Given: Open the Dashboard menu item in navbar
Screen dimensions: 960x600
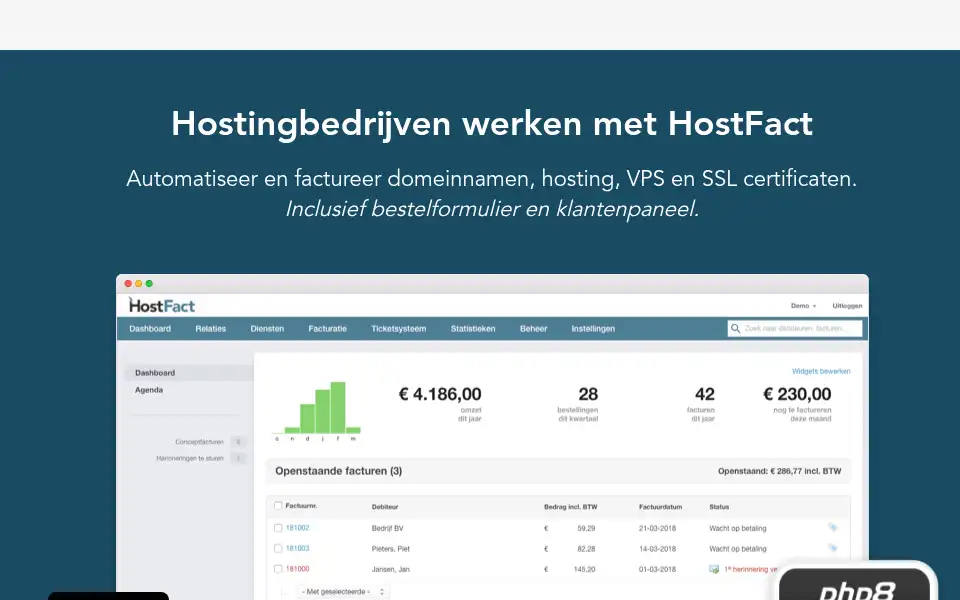Looking at the screenshot, I should click(x=150, y=329).
